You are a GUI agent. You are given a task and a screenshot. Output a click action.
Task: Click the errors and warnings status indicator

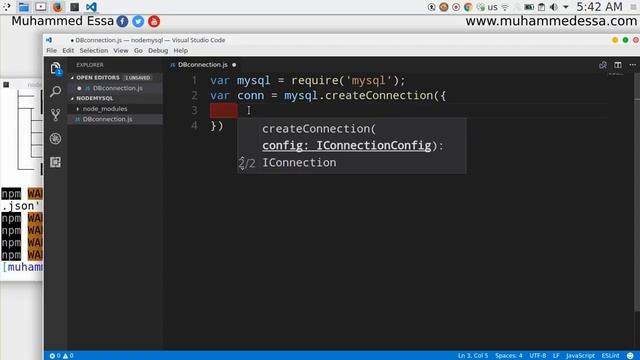[x=61, y=356]
